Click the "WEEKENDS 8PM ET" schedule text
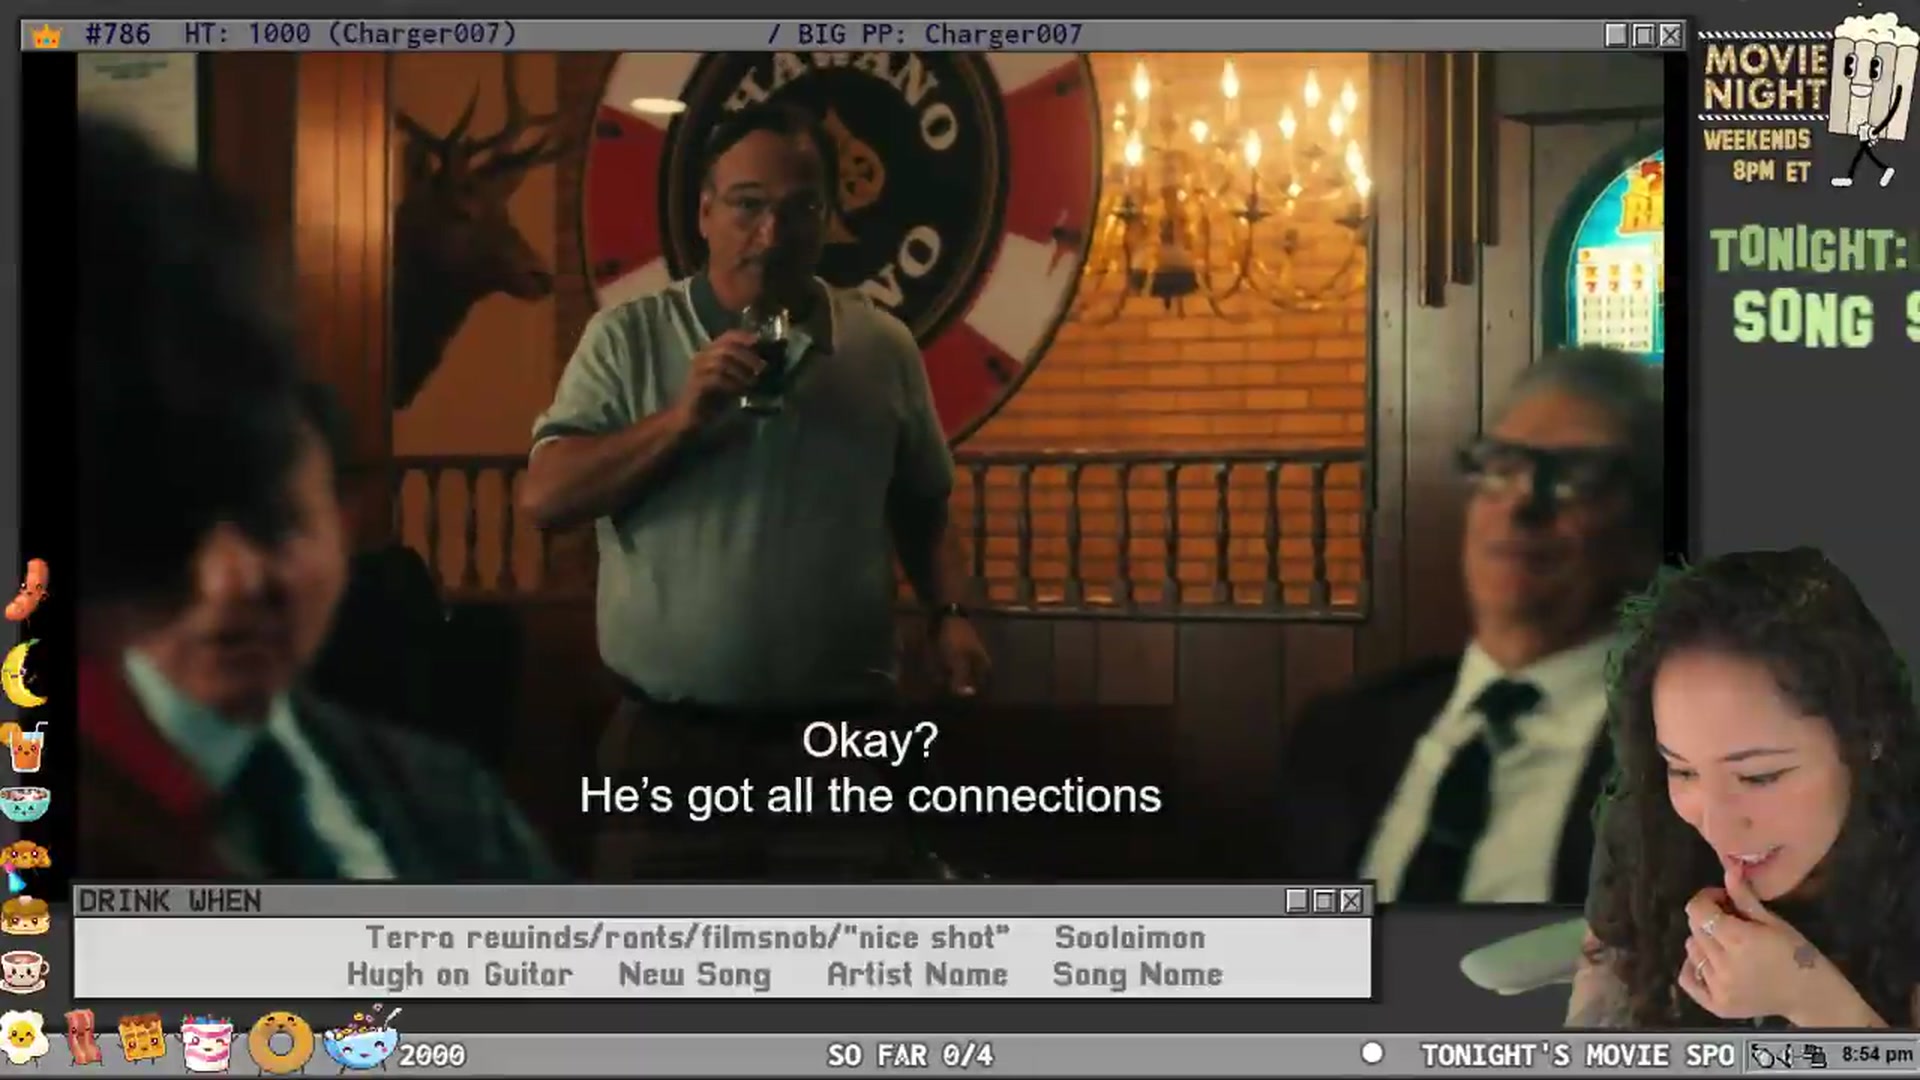 coord(1758,155)
